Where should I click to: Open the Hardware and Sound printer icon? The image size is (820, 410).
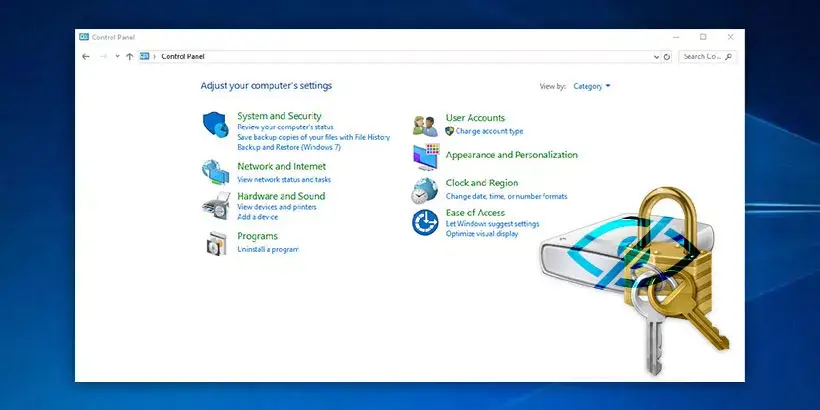click(x=215, y=206)
